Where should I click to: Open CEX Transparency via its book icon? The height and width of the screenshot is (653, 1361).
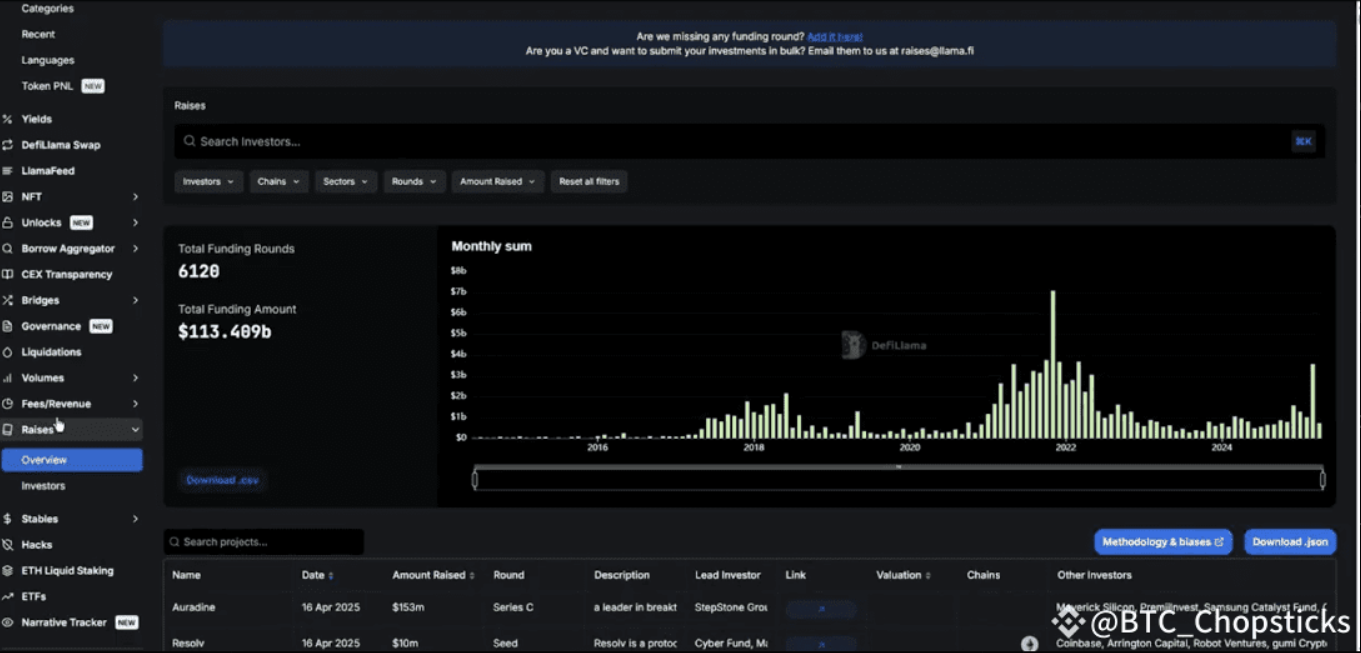tap(8, 274)
